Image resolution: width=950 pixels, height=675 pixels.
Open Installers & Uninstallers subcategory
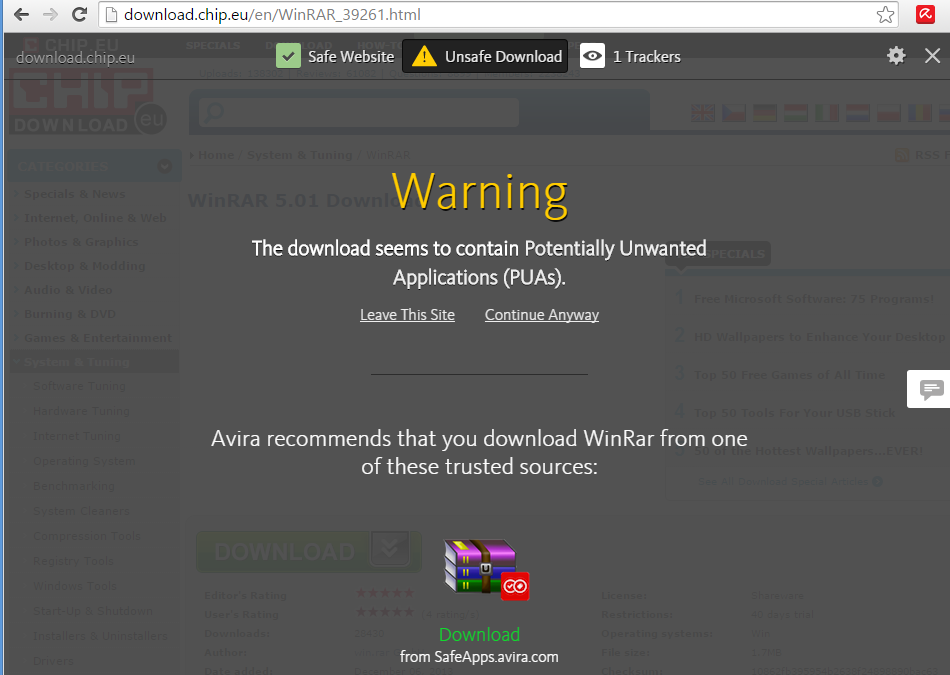(x=100, y=636)
